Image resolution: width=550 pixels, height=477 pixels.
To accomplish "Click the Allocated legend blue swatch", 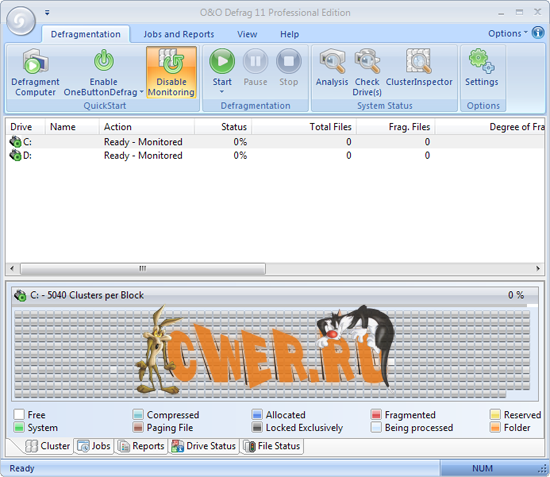I will point(257,415).
